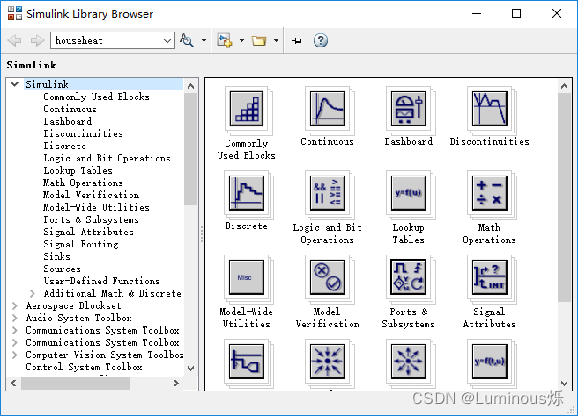Expand the Aerospace Blockset node
579x416 pixels.
click(15, 306)
